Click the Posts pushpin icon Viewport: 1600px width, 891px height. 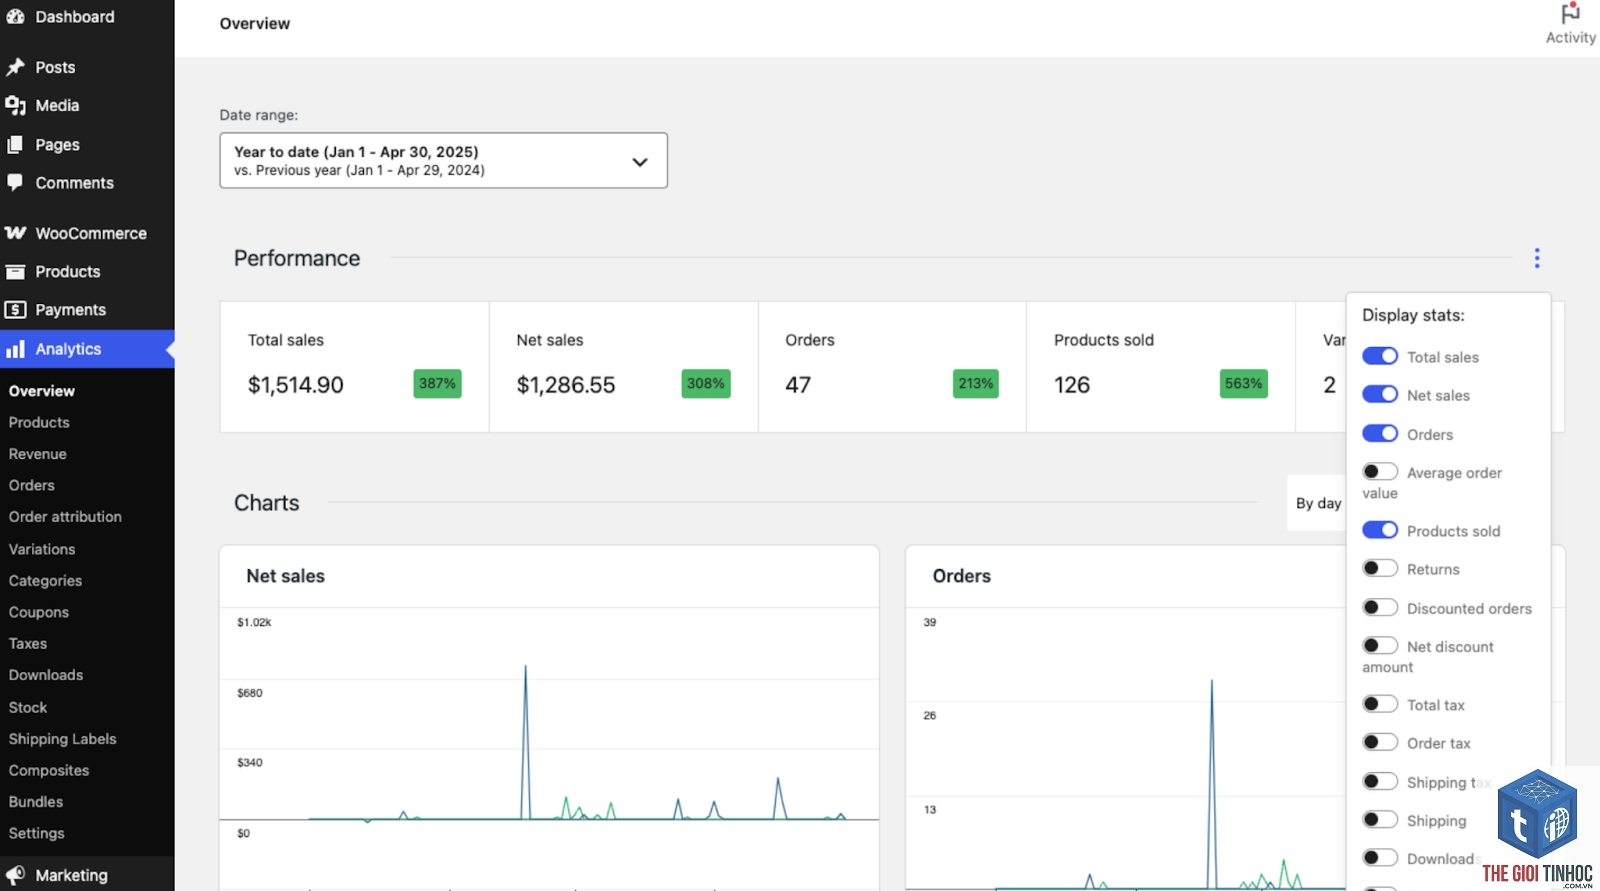click(x=15, y=67)
